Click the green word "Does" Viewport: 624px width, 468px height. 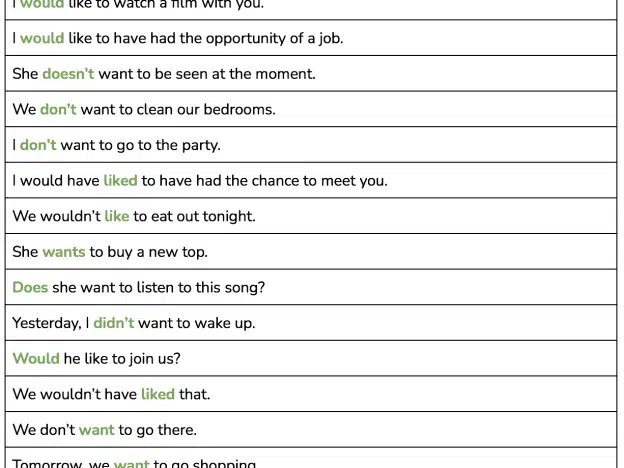coord(30,287)
